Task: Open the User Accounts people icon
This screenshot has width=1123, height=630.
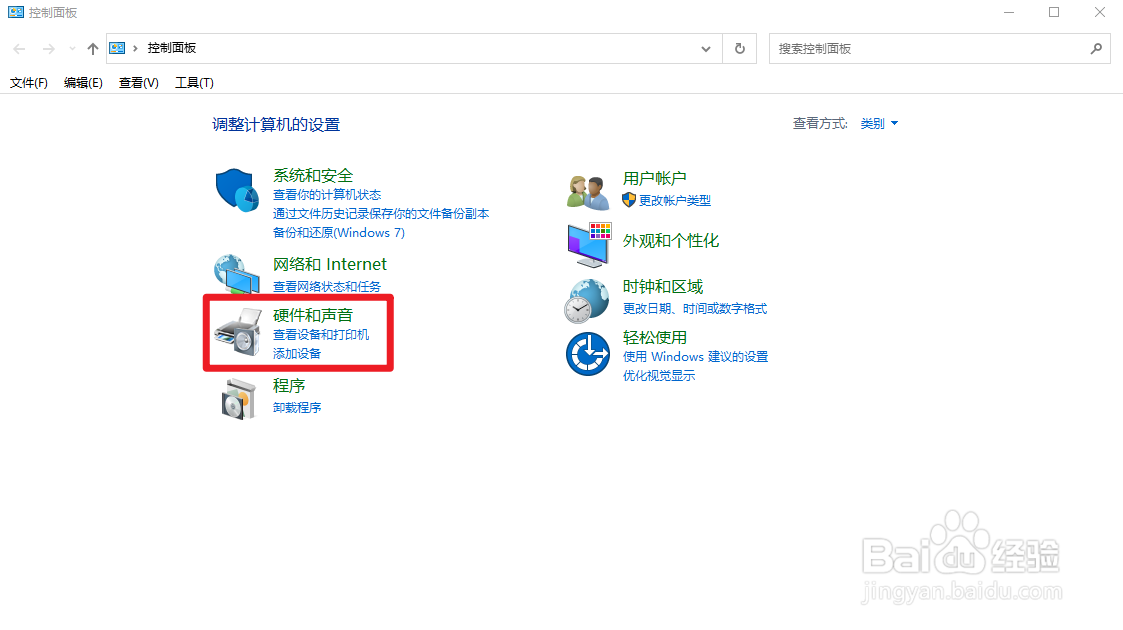Action: (x=588, y=192)
